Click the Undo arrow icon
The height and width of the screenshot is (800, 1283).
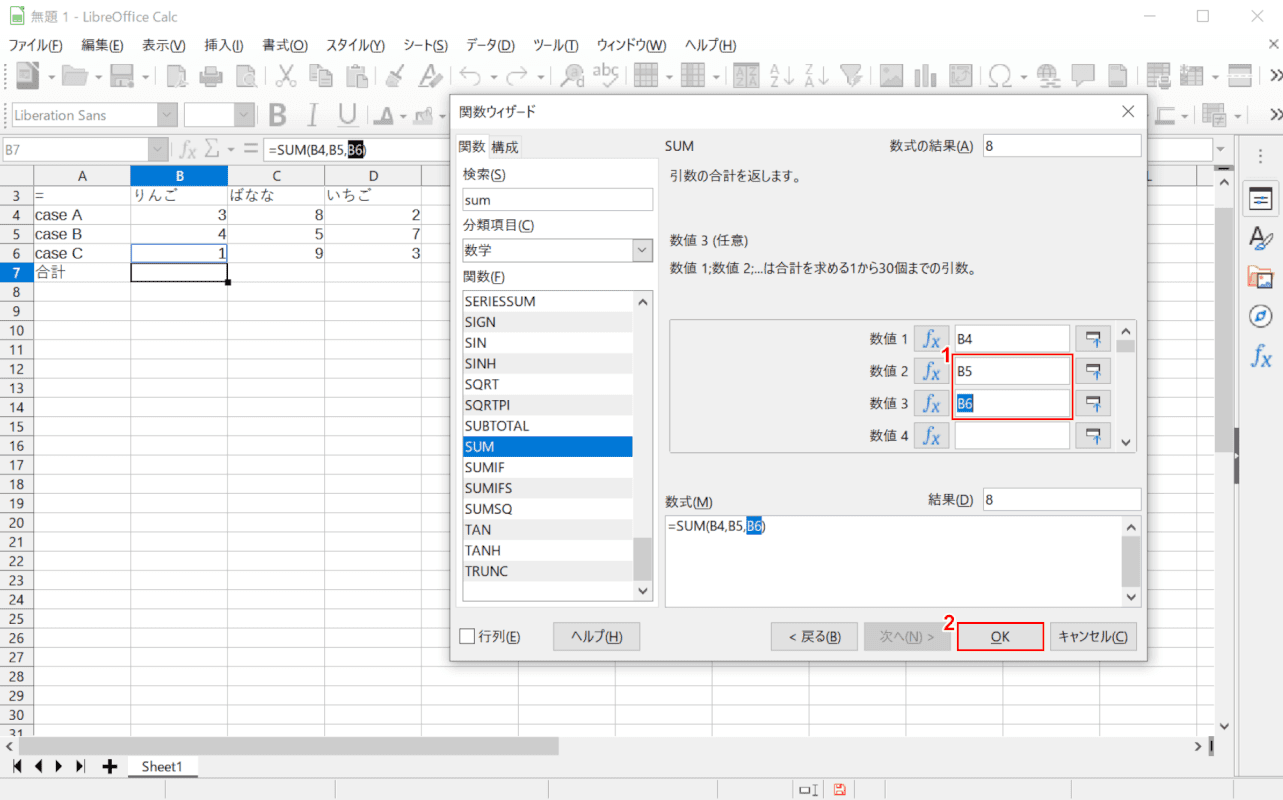tap(471, 76)
